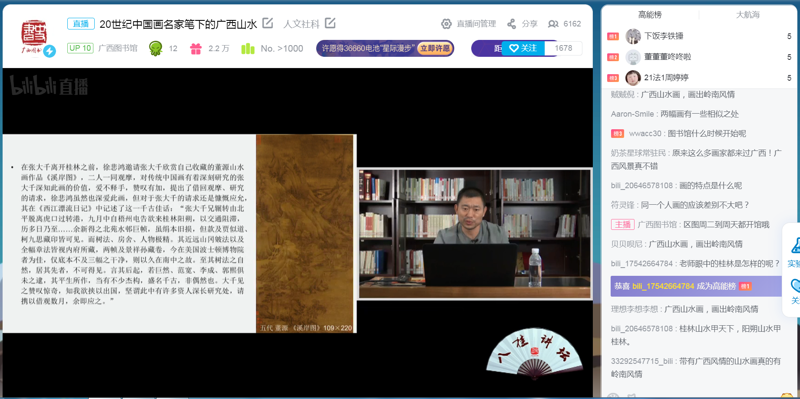800x399 pixels.
Task: Click chat user 理想李想李想
Action: coord(634,309)
